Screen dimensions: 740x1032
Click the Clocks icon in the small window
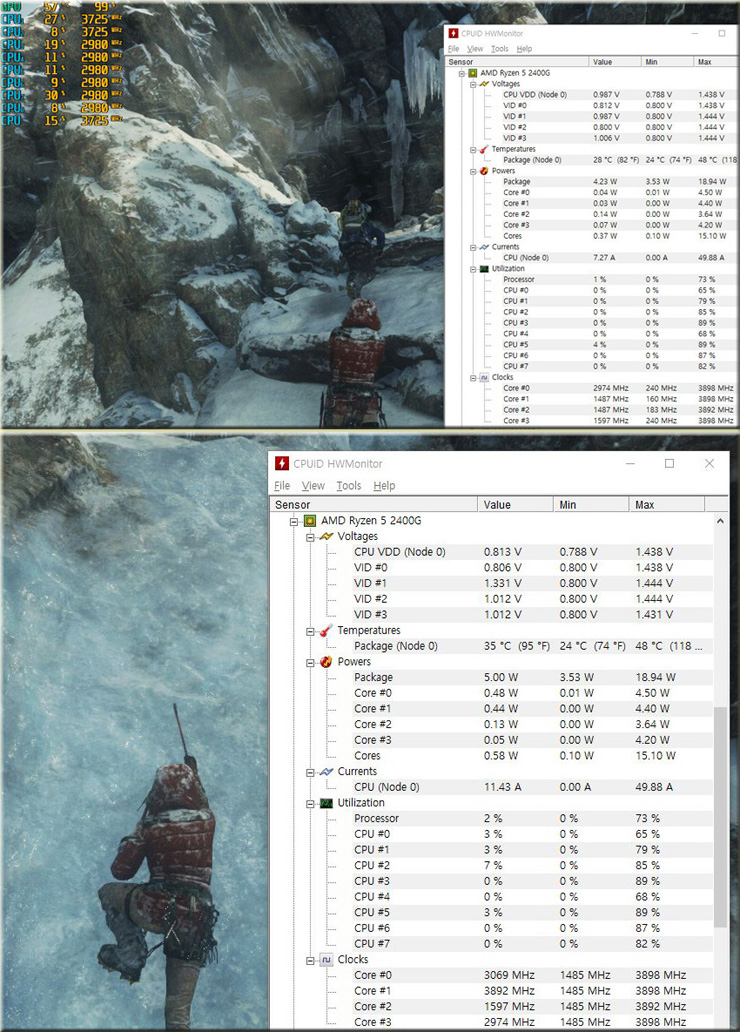point(484,377)
